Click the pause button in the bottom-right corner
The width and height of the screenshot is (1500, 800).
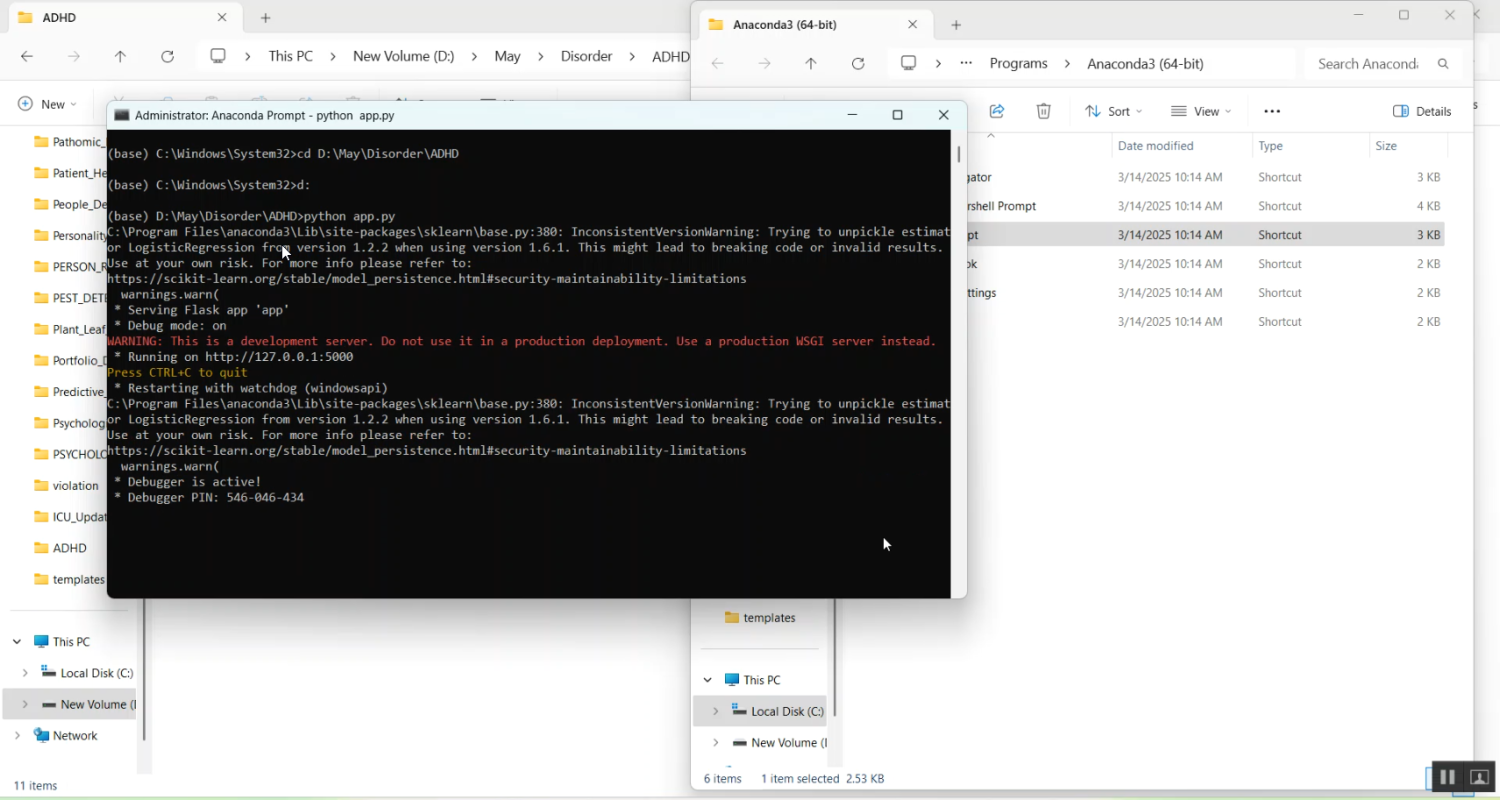1447,777
